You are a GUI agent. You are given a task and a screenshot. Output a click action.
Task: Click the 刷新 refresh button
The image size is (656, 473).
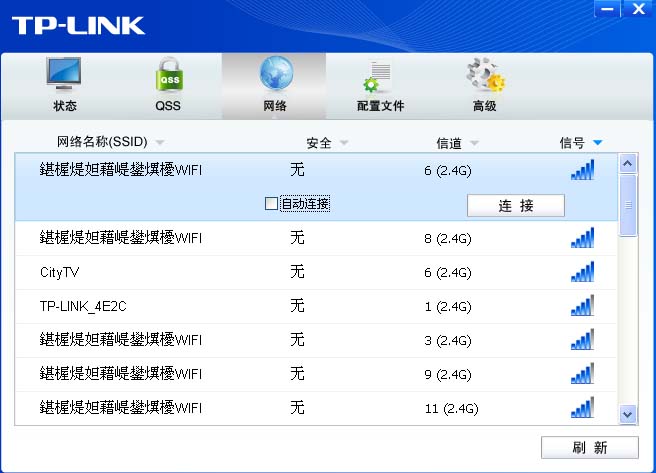[589, 447]
